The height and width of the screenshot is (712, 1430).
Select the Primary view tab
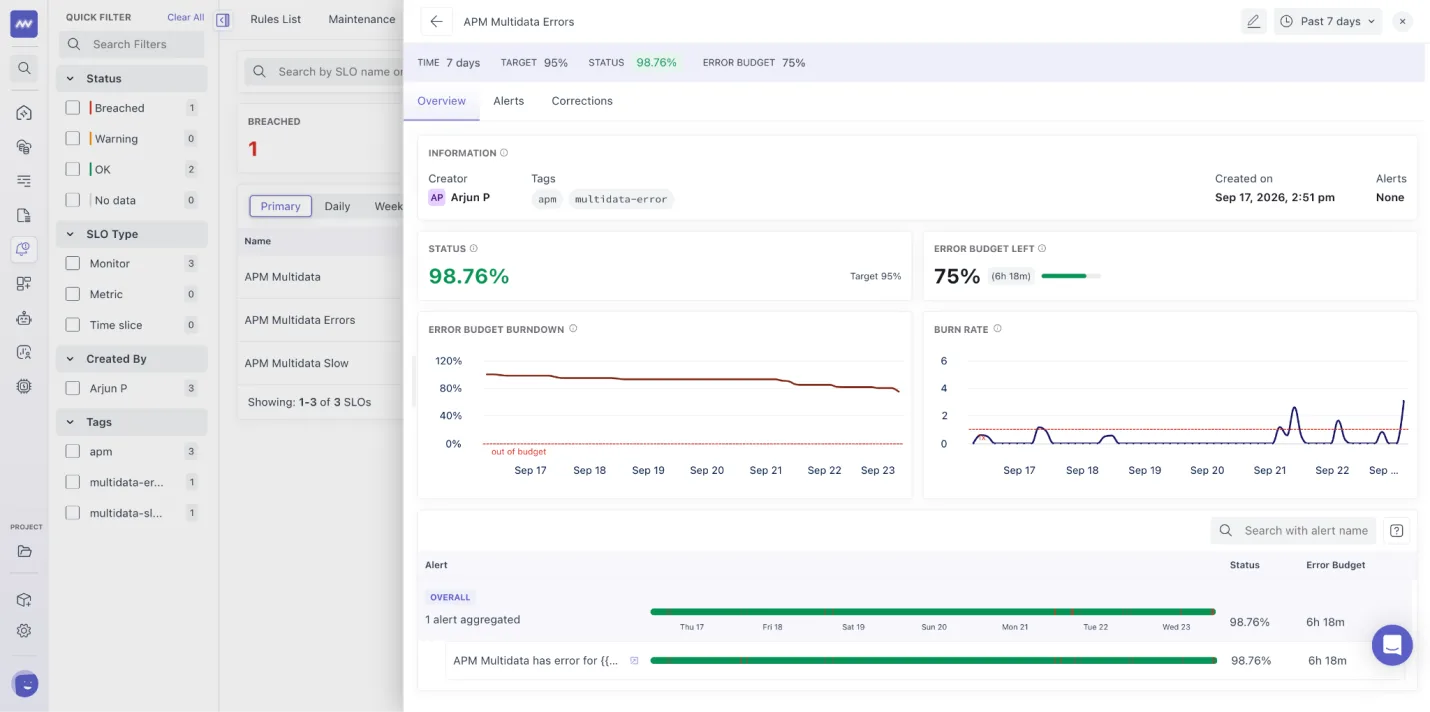click(281, 206)
